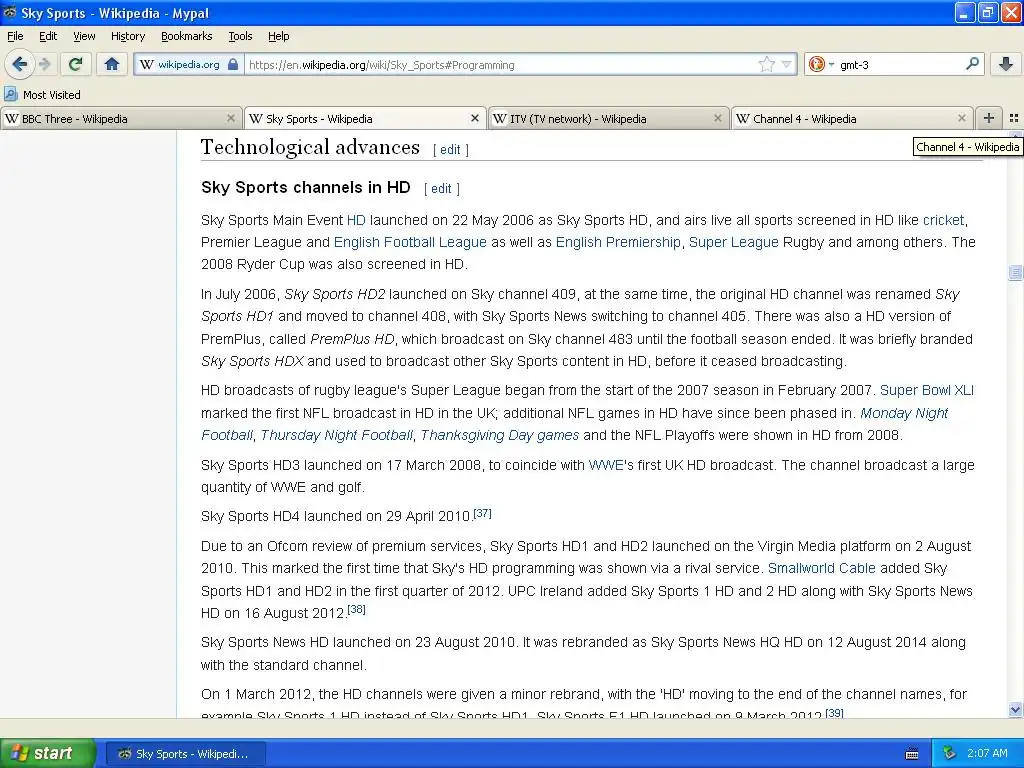Open the Tools menu
The height and width of the screenshot is (768, 1024).
click(x=240, y=36)
